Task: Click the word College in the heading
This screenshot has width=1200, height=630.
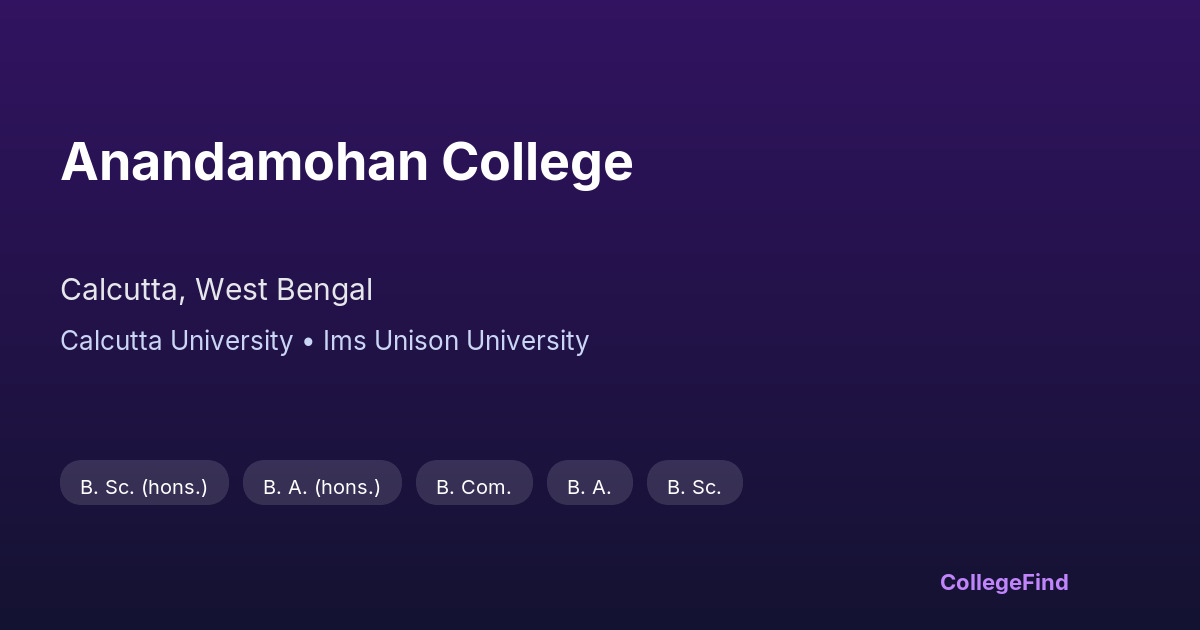Action: click(x=537, y=161)
